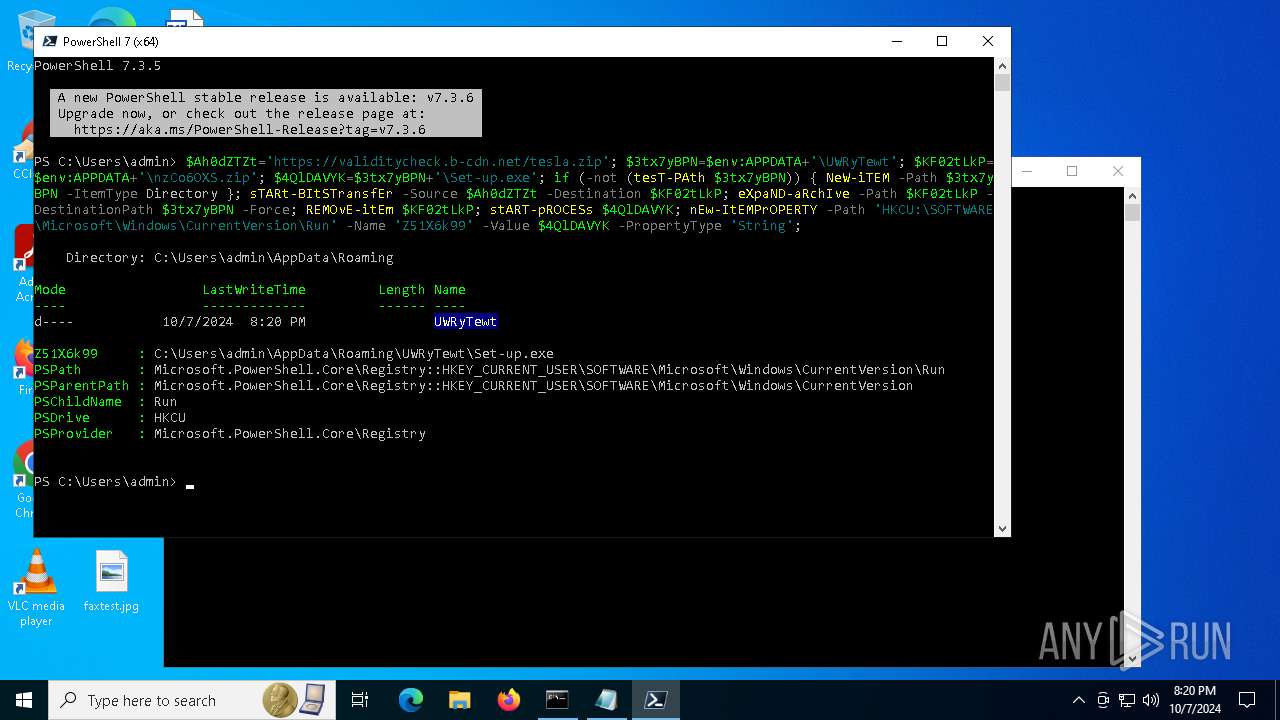
Task: Click the Length column header
Action: tap(402, 289)
